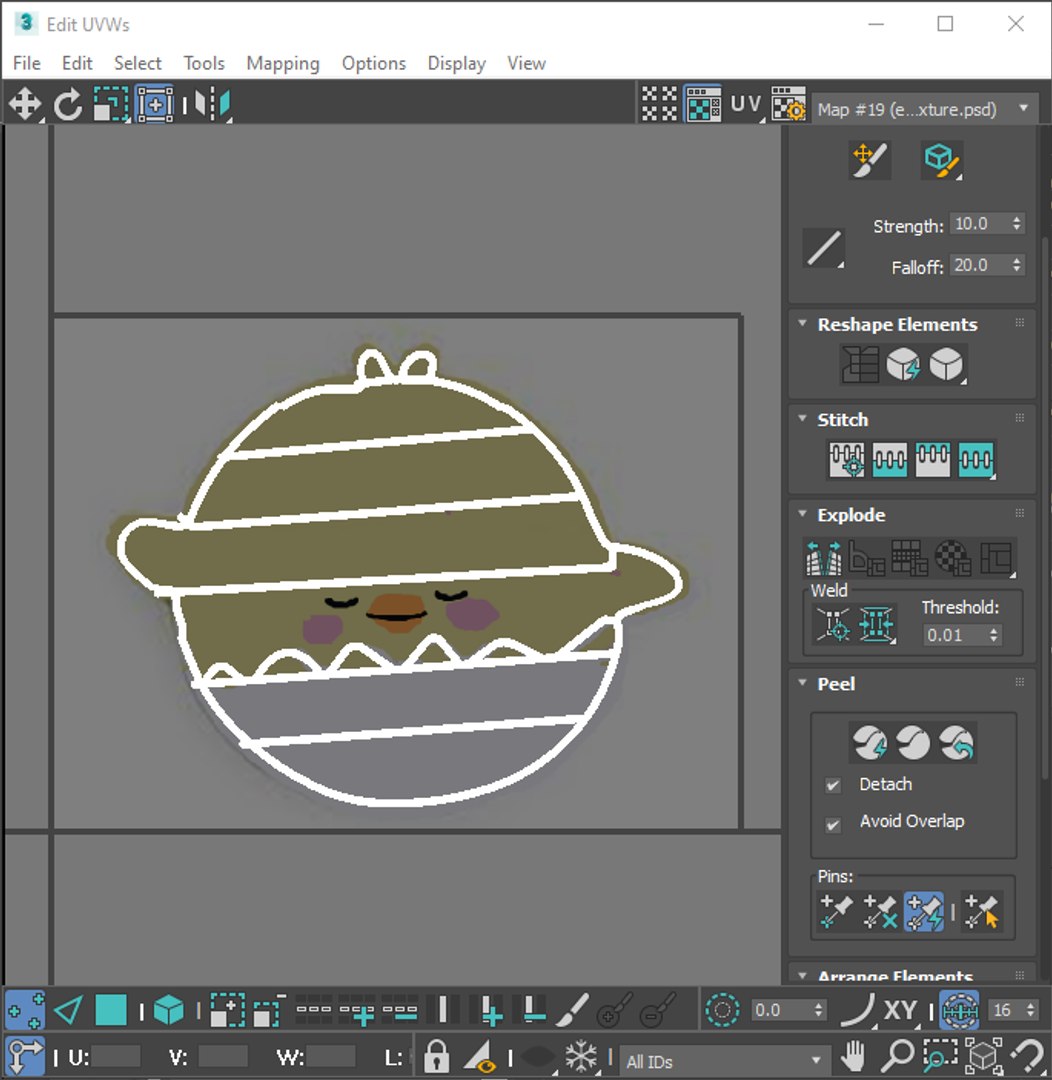
Task: Click the Select Pinned vertices icon with cursor
Action: 982,912
